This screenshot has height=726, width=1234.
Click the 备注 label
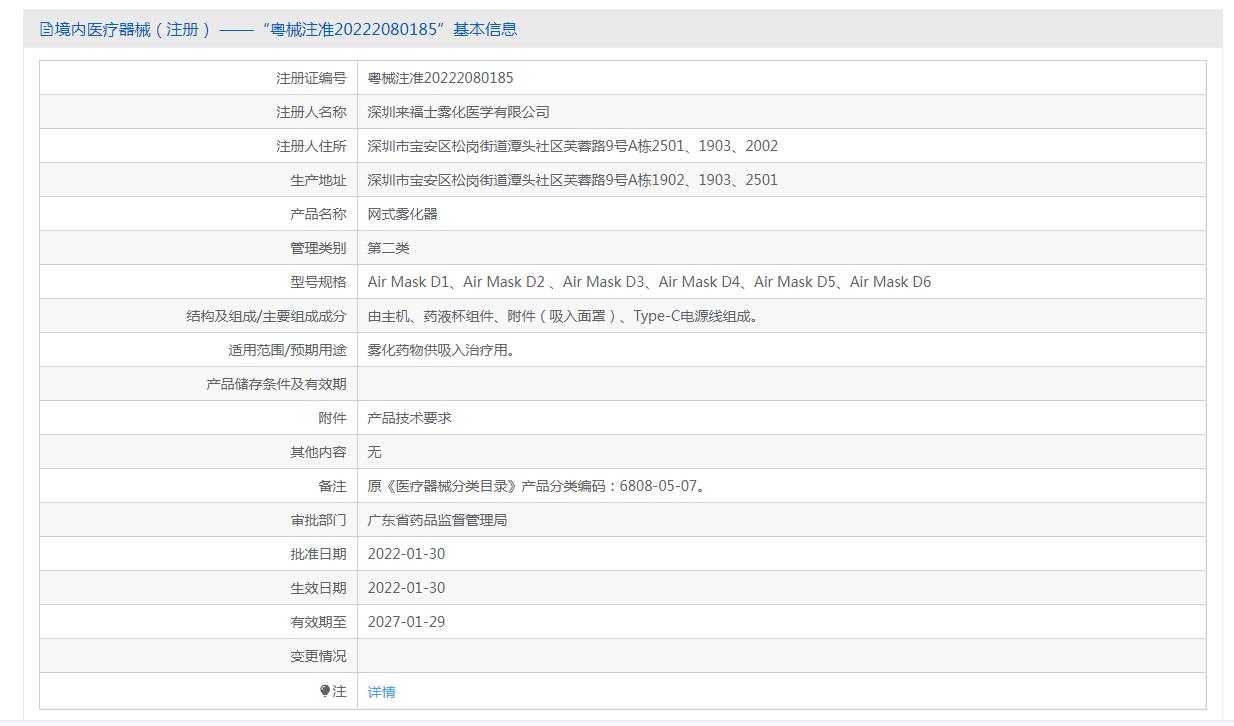332,486
